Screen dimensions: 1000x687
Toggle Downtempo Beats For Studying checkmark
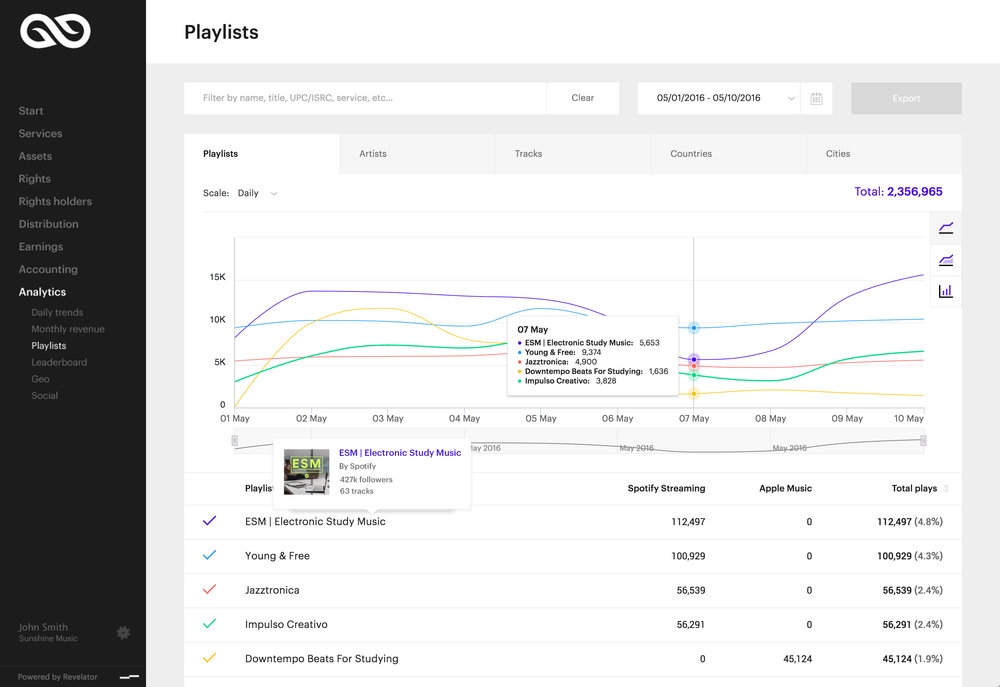(x=209, y=658)
